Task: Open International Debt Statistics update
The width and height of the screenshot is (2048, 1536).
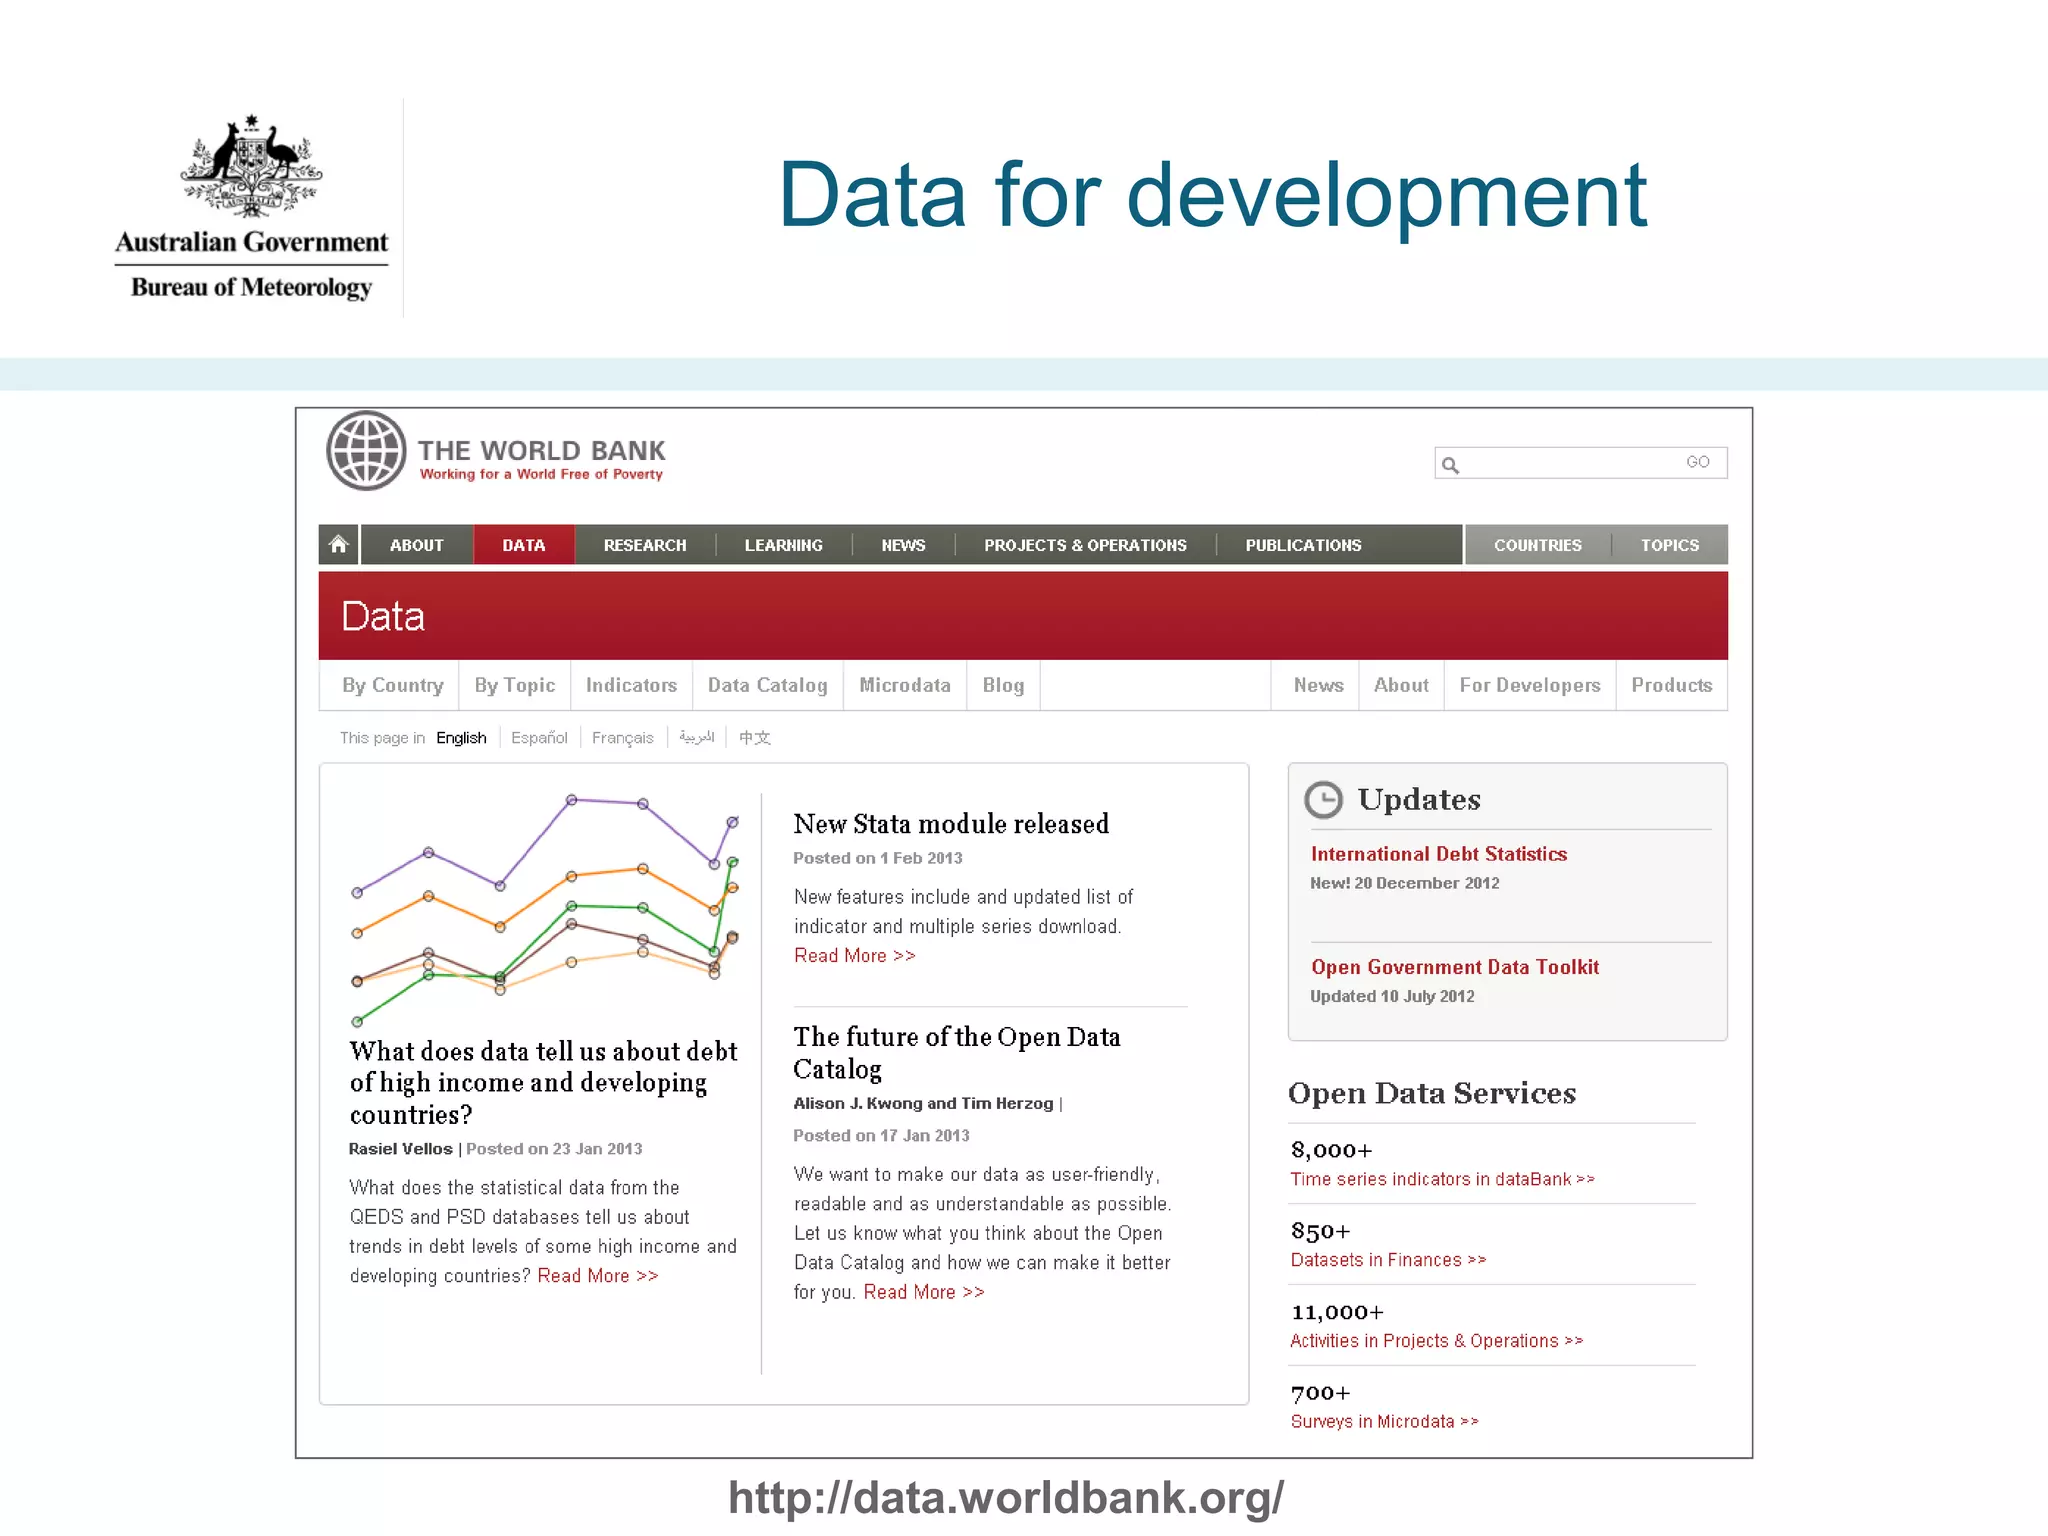Action: tap(1439, 854)
